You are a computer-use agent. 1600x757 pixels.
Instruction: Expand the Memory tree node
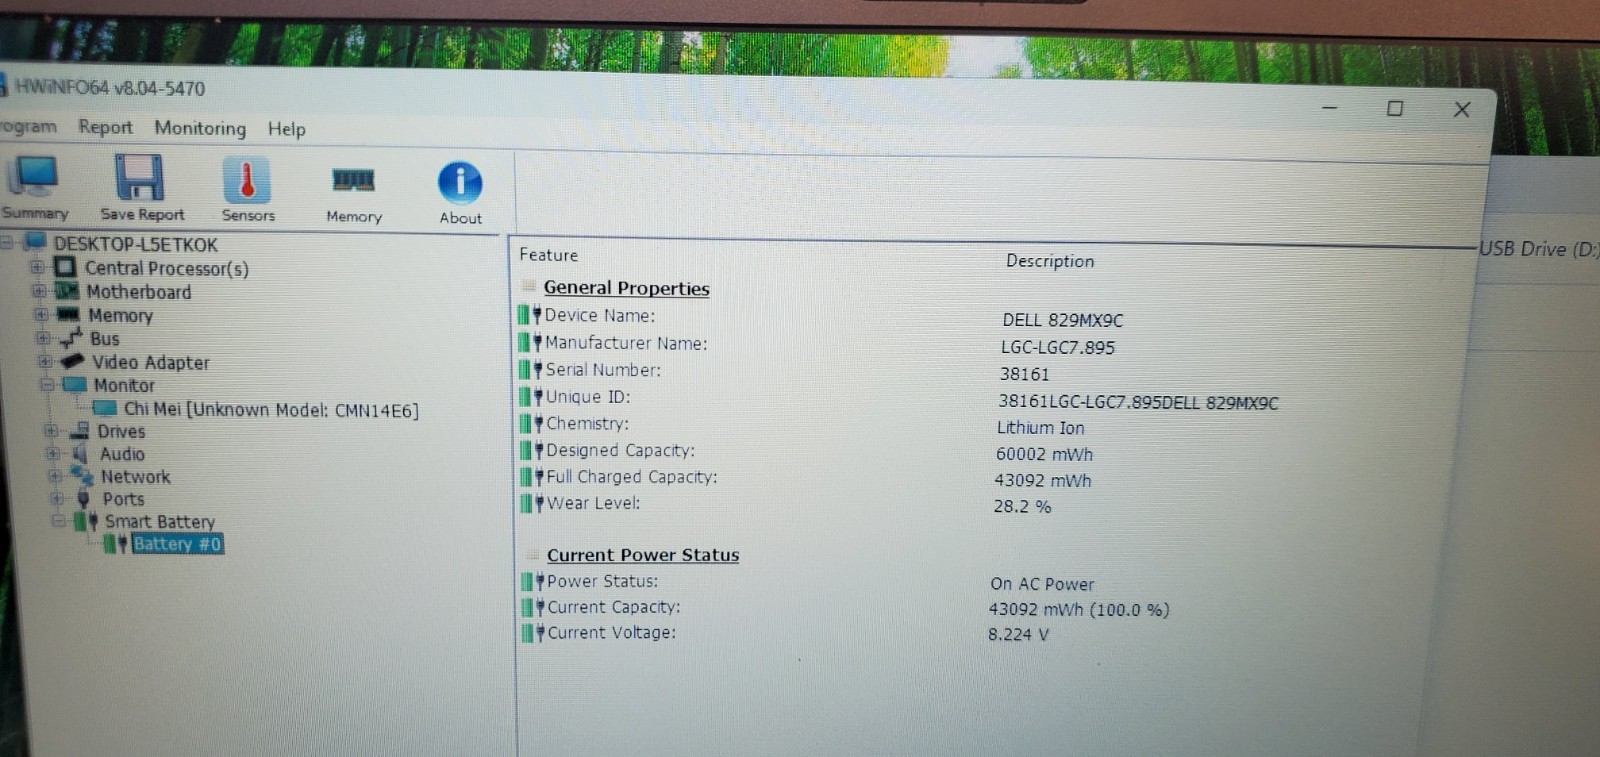pyautogui.click(x=40, y=314)
